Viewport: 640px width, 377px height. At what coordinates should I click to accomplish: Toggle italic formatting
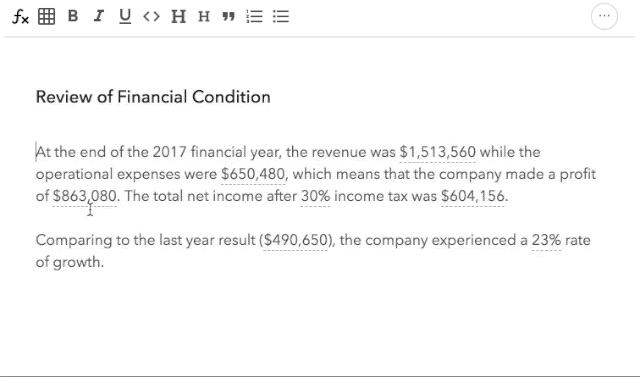click(99, 16)
